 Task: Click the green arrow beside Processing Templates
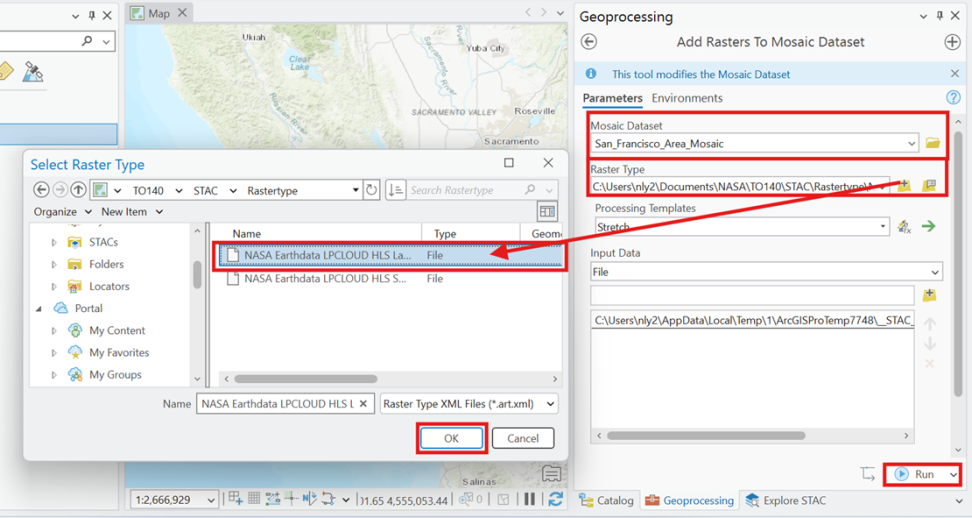929,226
